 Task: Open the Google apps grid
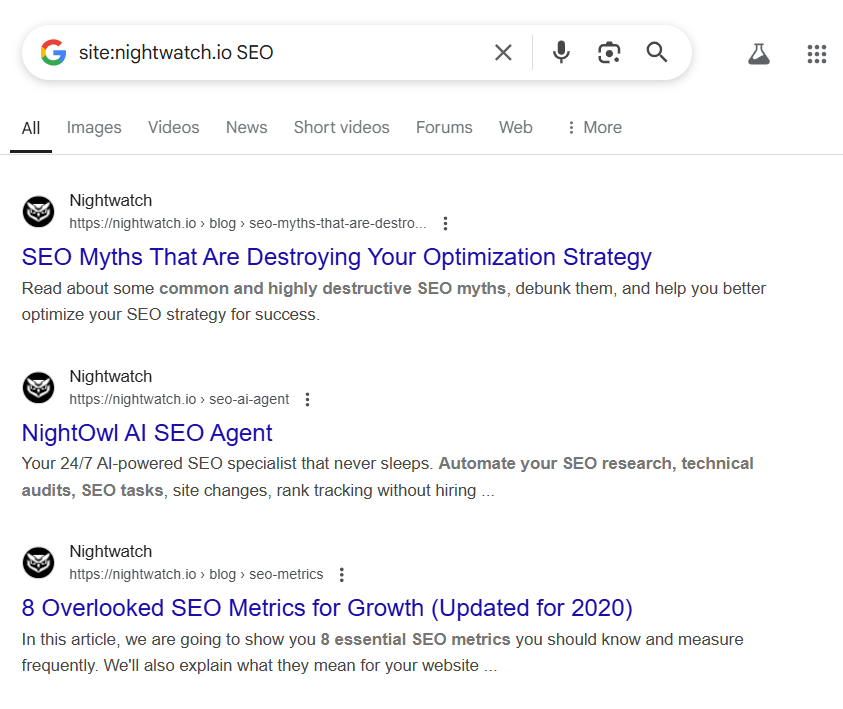pos(817,53)
